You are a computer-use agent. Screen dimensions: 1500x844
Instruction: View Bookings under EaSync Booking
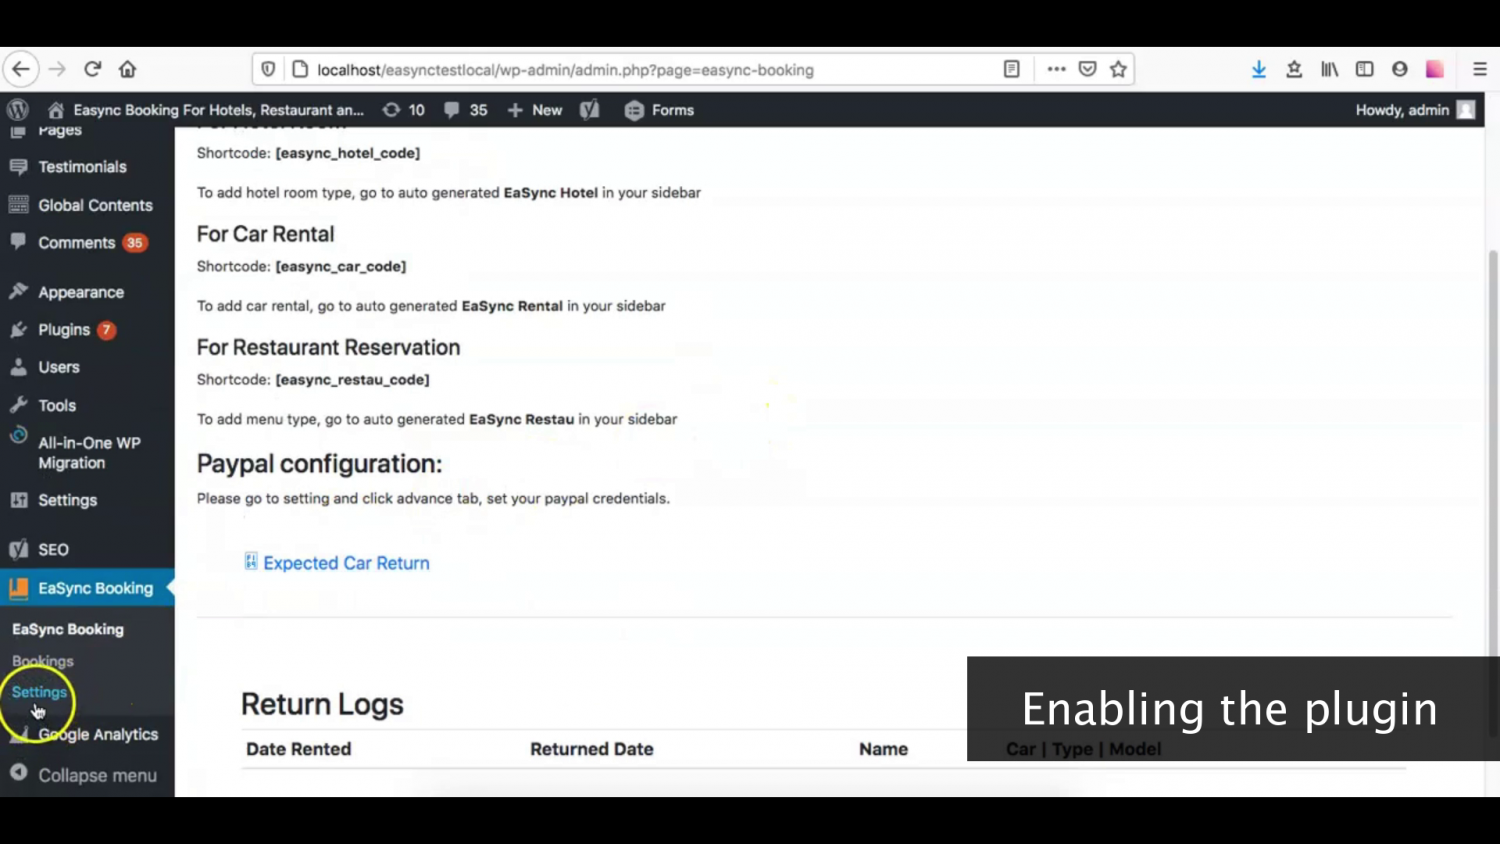[42, 661]
